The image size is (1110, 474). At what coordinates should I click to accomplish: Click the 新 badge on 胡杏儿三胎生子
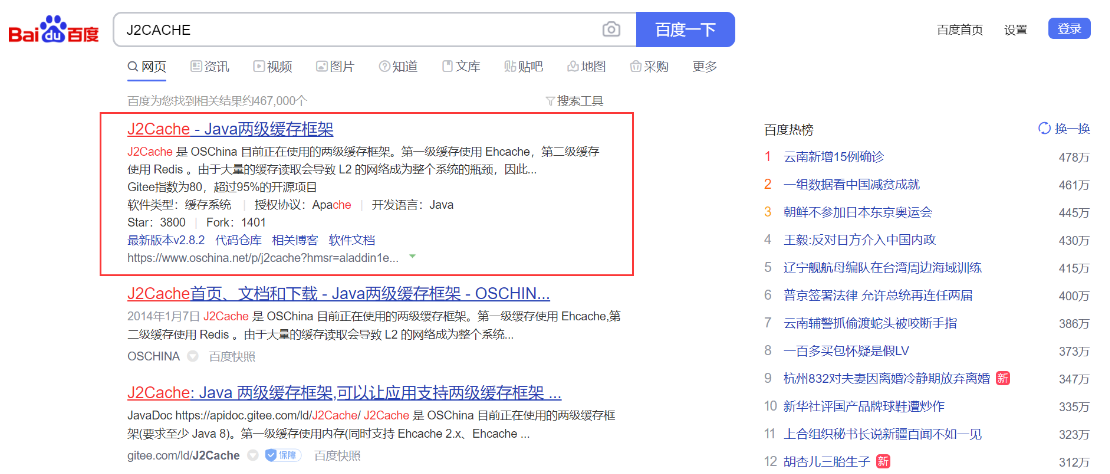883,461
